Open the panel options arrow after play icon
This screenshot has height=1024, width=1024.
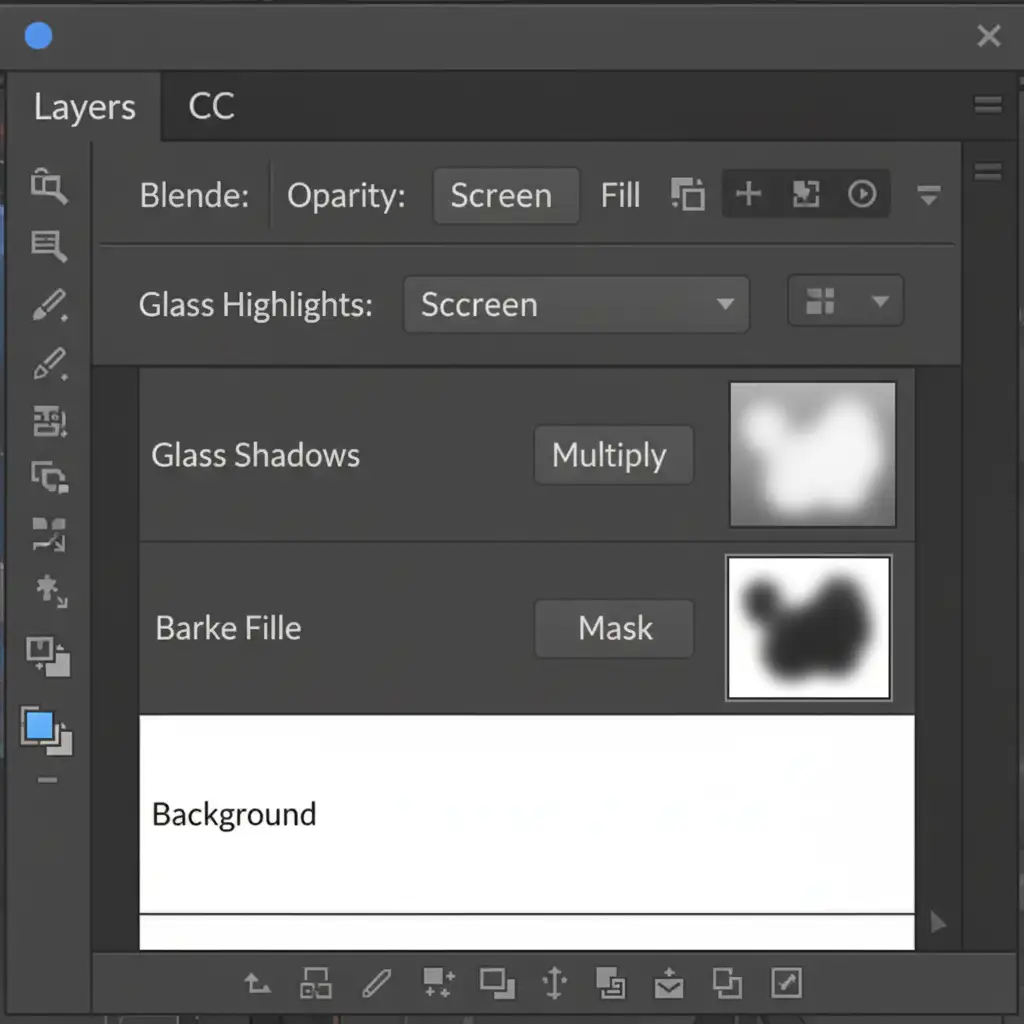coord(928,195)
